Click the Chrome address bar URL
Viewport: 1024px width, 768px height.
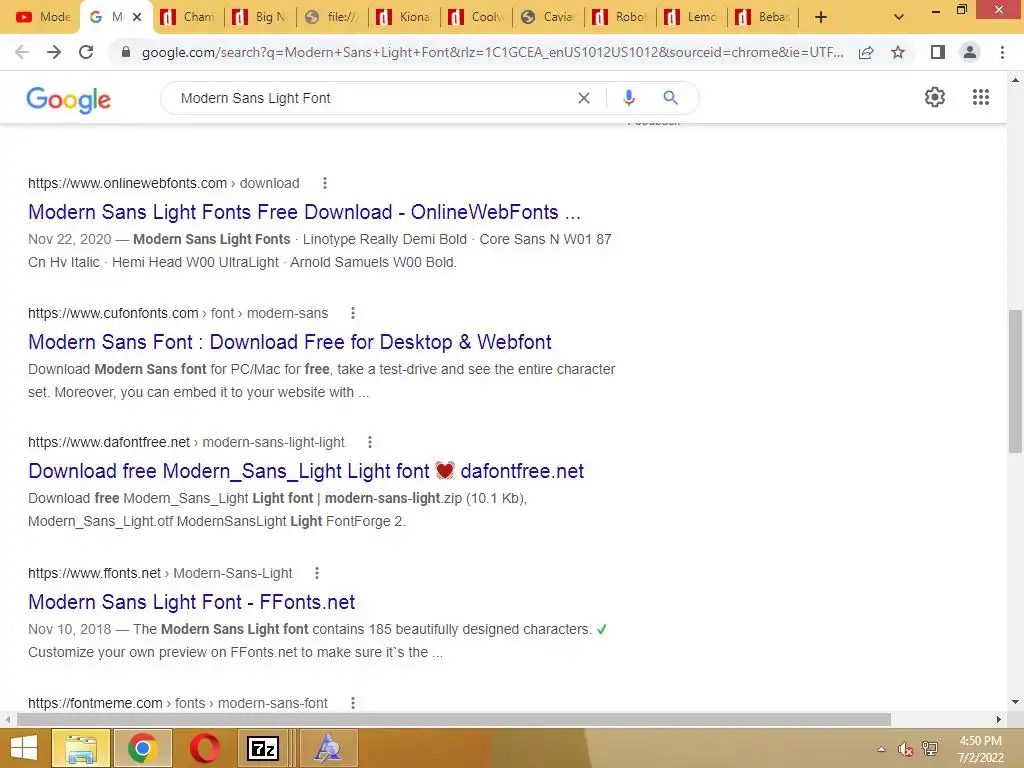pyautogui.click(x=492, y=52)
